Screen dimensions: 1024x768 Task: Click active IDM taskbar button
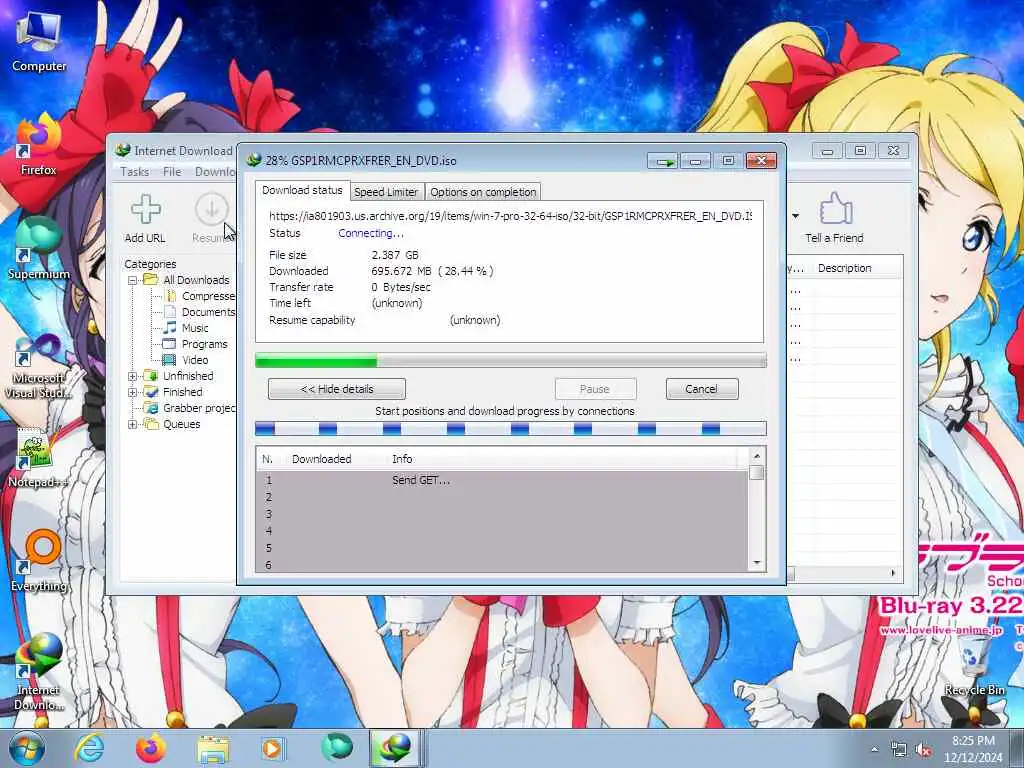click(395, 748)
